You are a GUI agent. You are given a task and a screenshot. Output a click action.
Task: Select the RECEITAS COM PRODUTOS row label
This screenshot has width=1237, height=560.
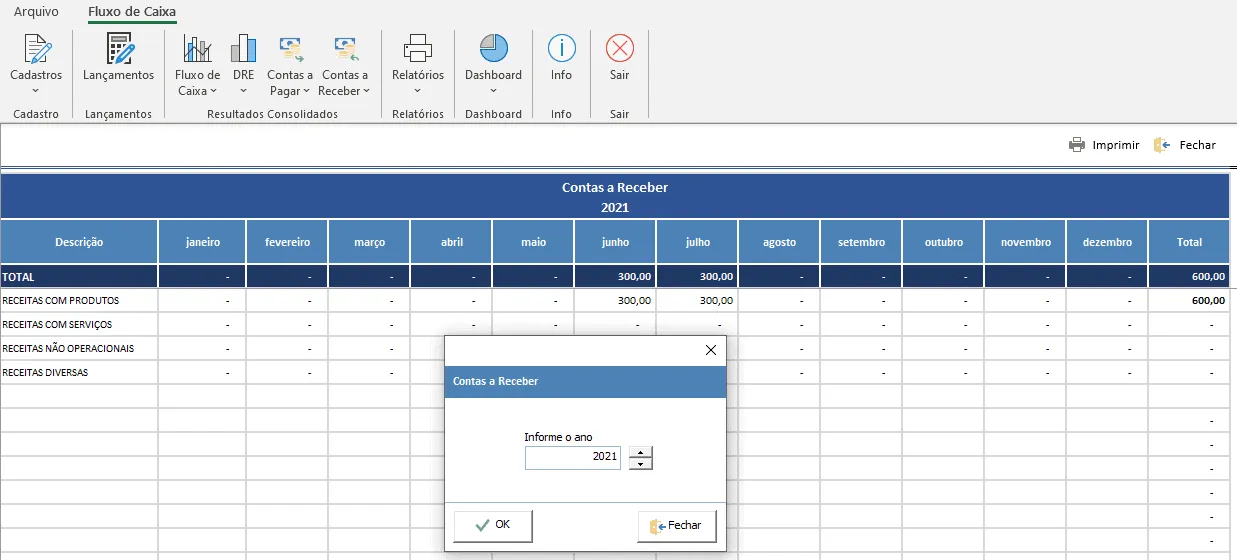tap(61, 300)
